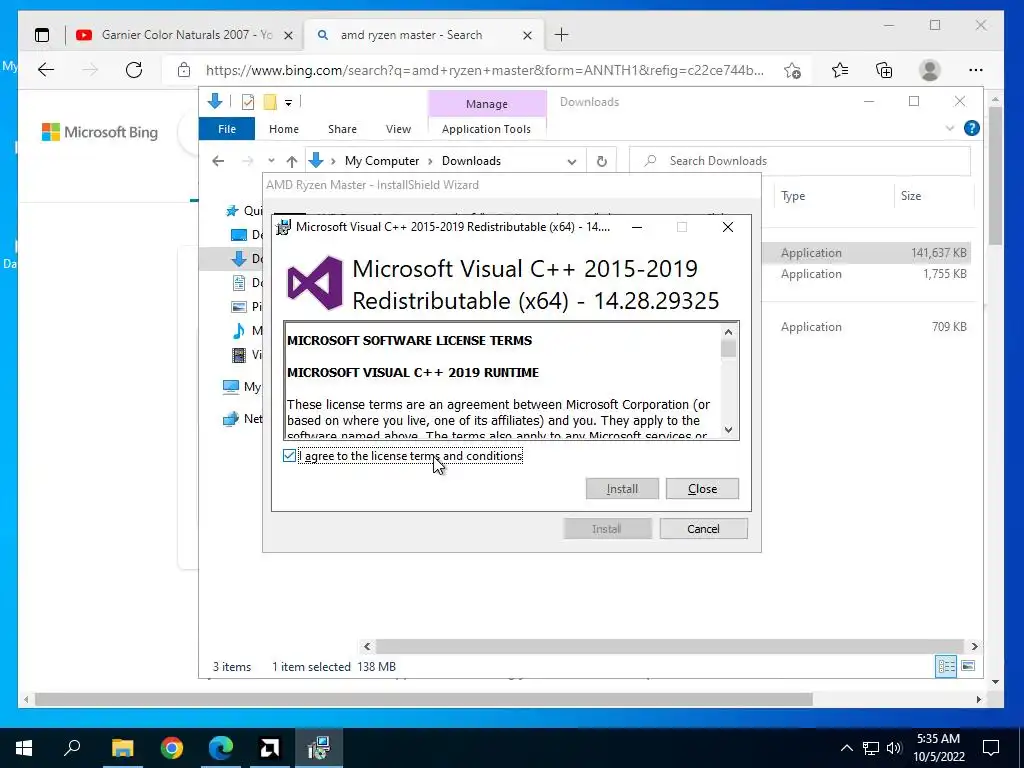1024x768 pixels.
Task: Select Music folder in navigation pane
Action: [247, 330]
